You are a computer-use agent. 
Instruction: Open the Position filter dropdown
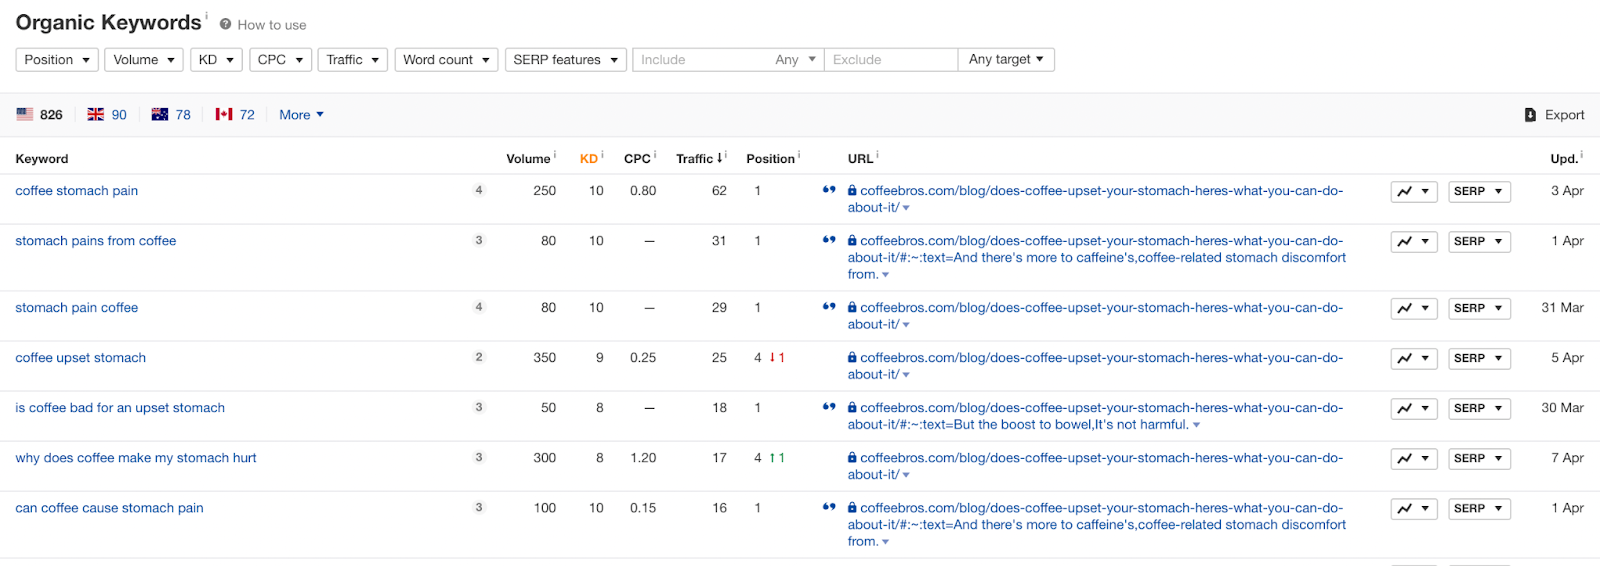(x=57, y=60)
